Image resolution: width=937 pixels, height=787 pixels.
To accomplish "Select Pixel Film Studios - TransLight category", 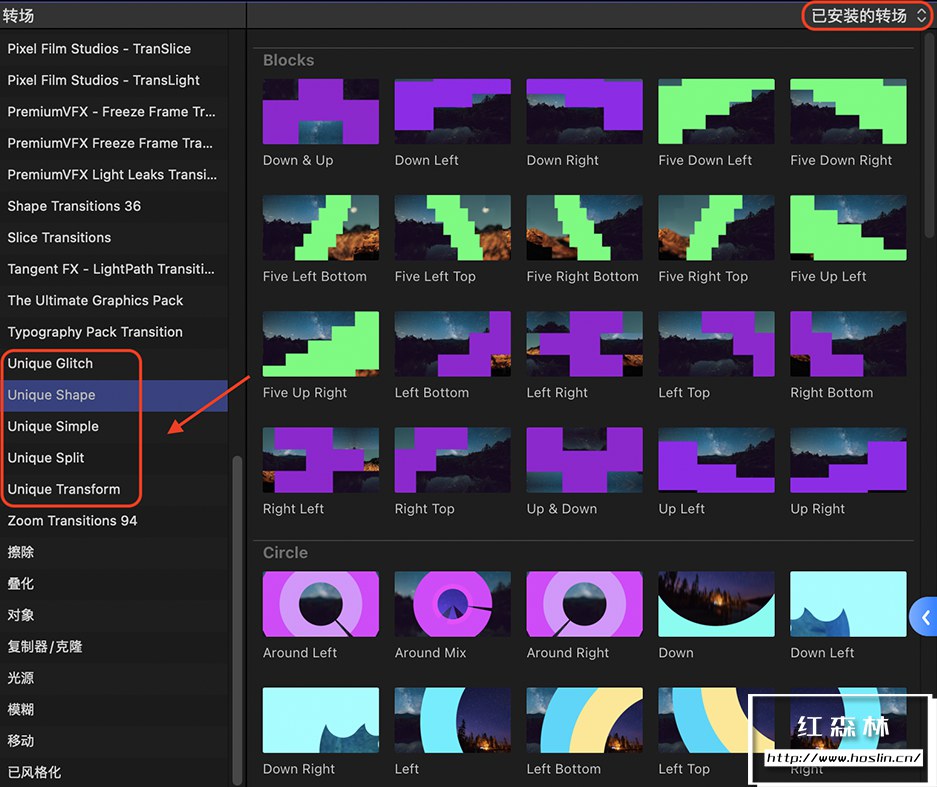I will (114, 80).
